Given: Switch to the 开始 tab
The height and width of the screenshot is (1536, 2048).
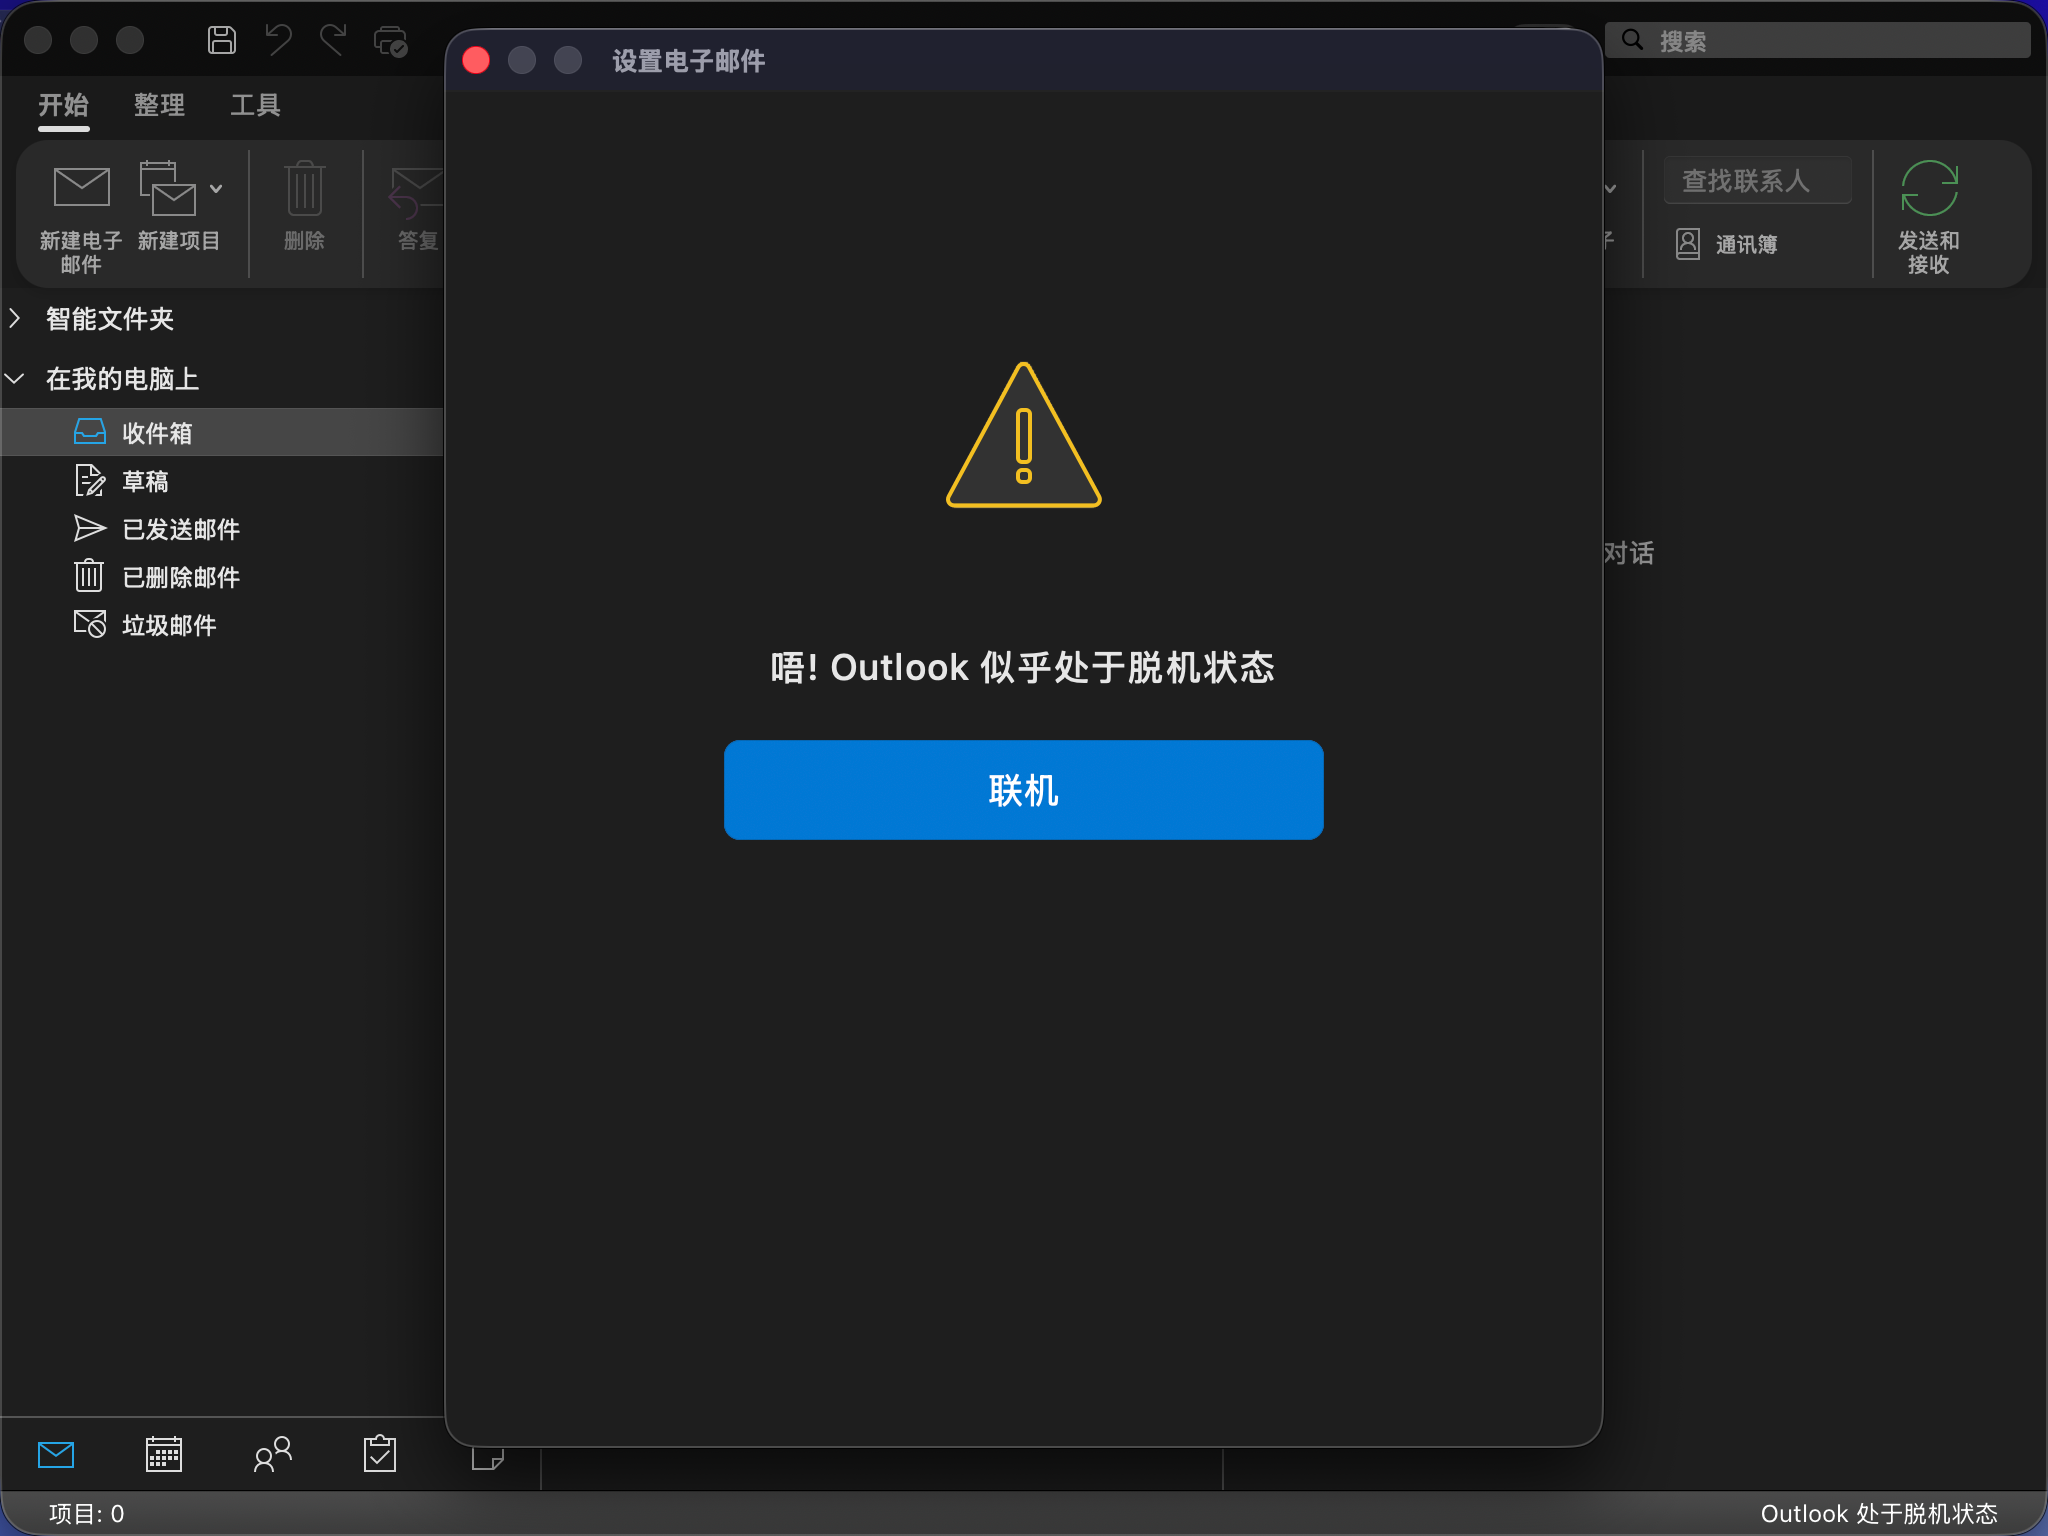Looking at the screenshot, I should click(64, 105).
